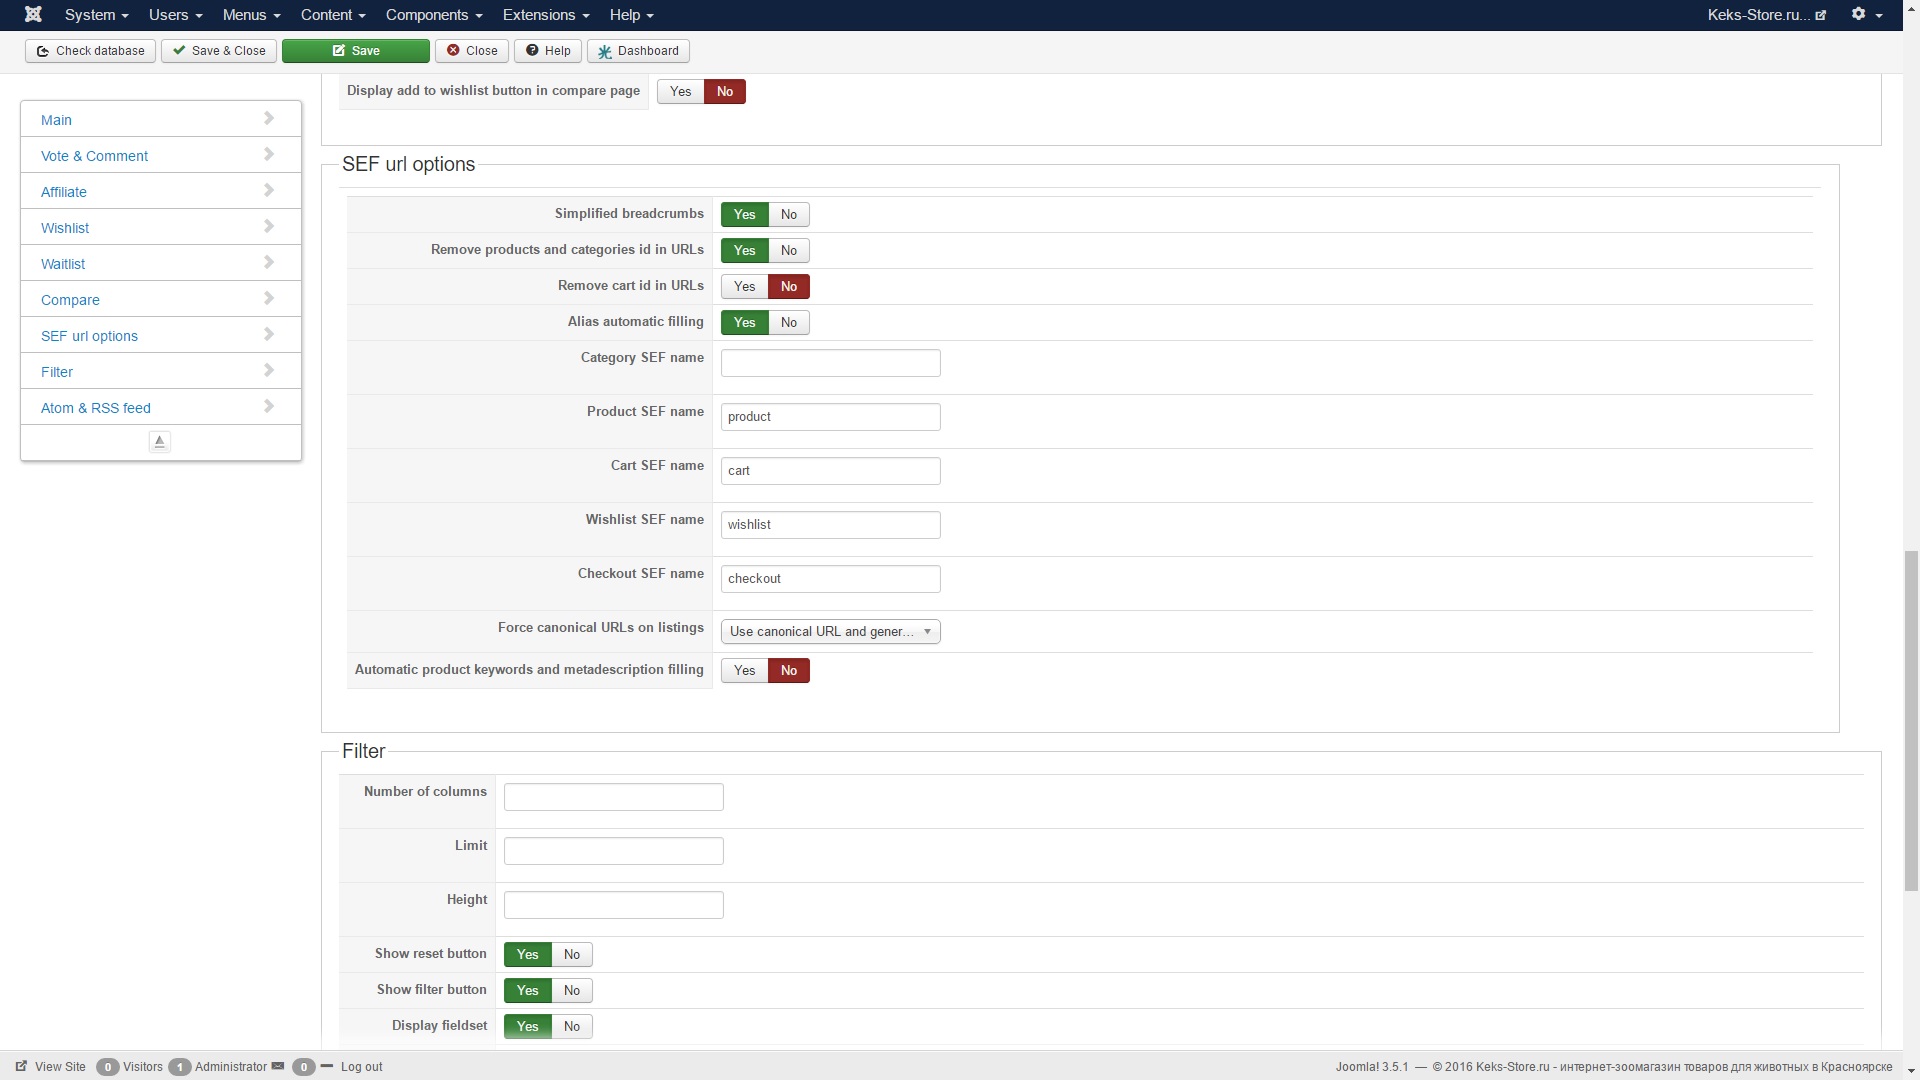Image resolution: width=1920 pixels, height=1080 pixels.
Task: Set Remove cart id in URLs to Yes
Action: tap(744, 287)
